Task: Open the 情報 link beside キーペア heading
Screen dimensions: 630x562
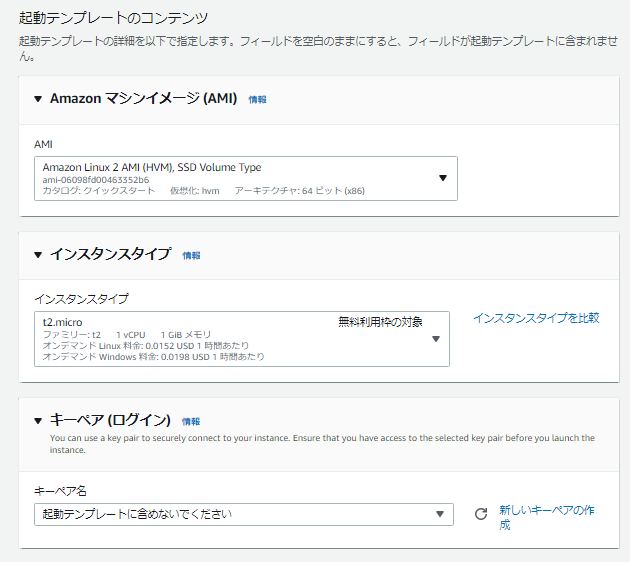Action: (191, 421)
